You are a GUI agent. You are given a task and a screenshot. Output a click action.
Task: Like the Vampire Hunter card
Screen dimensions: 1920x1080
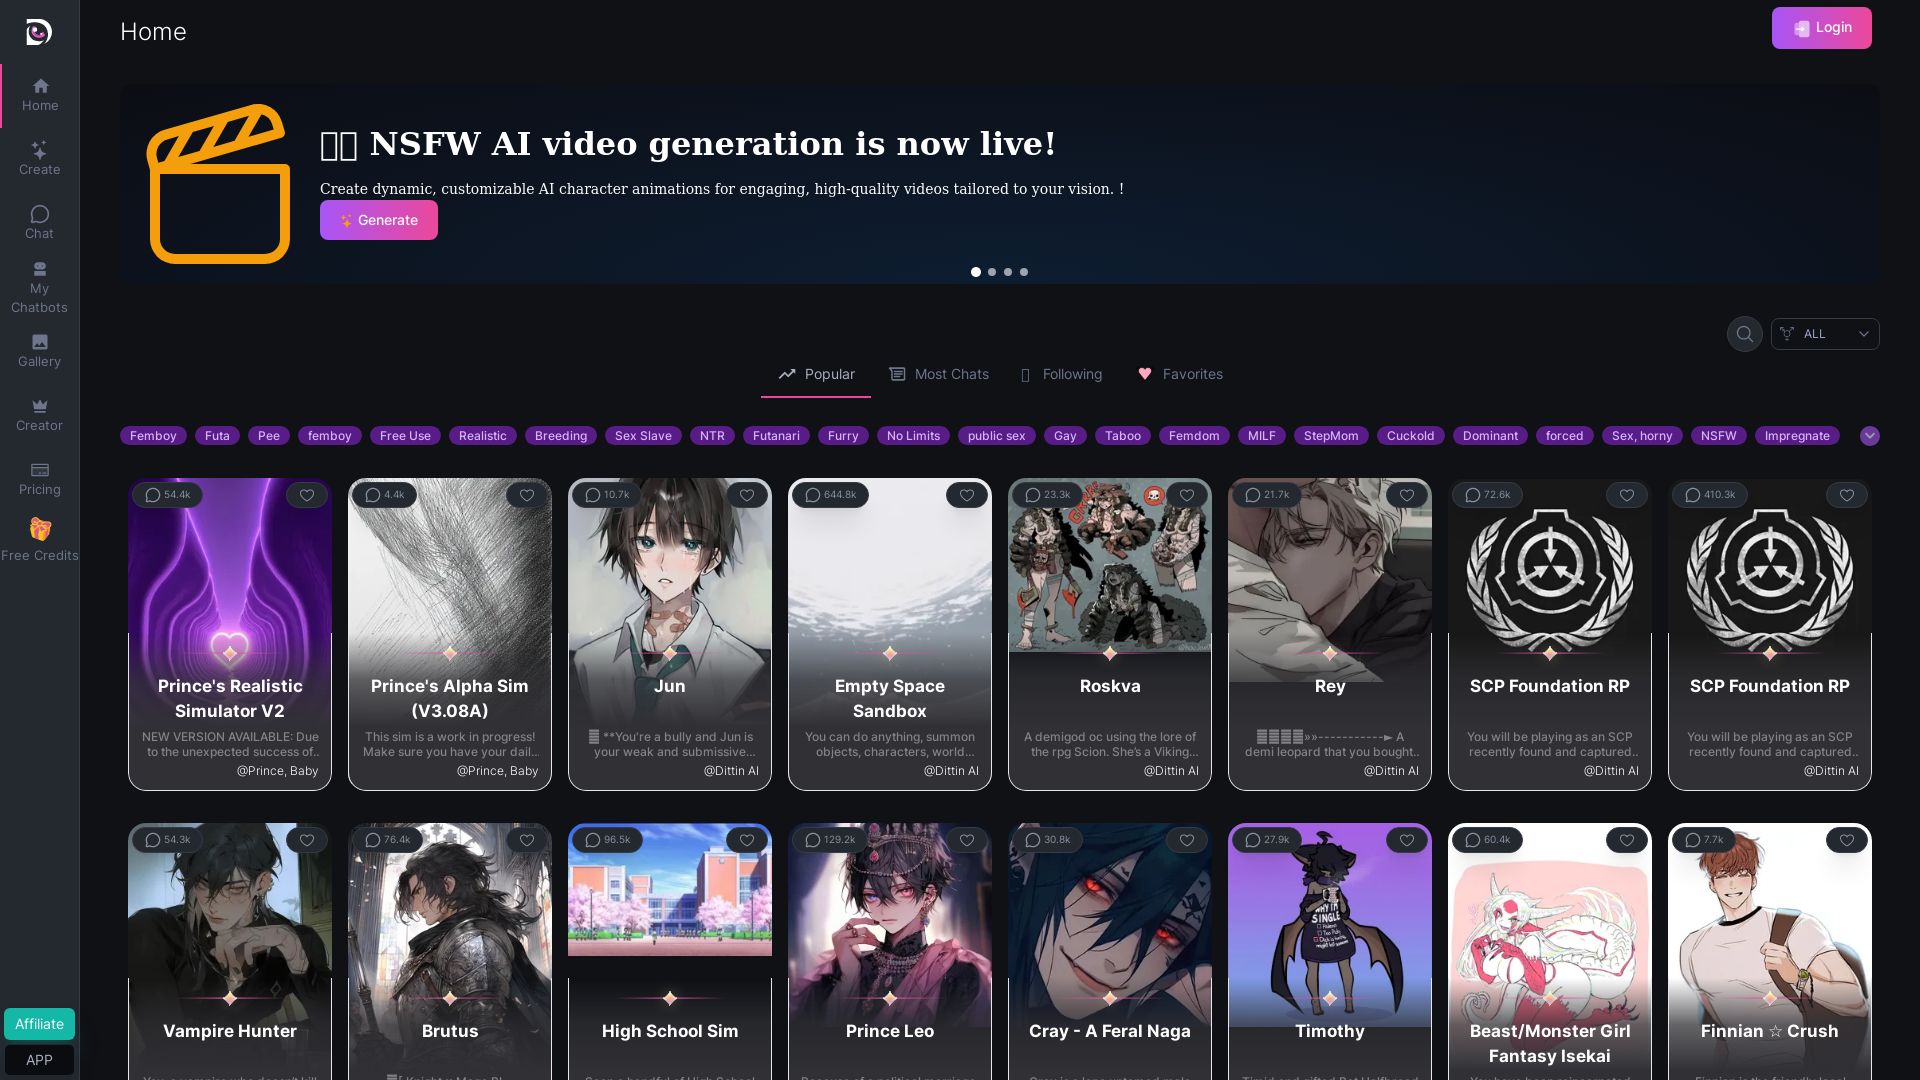(307, 840)
